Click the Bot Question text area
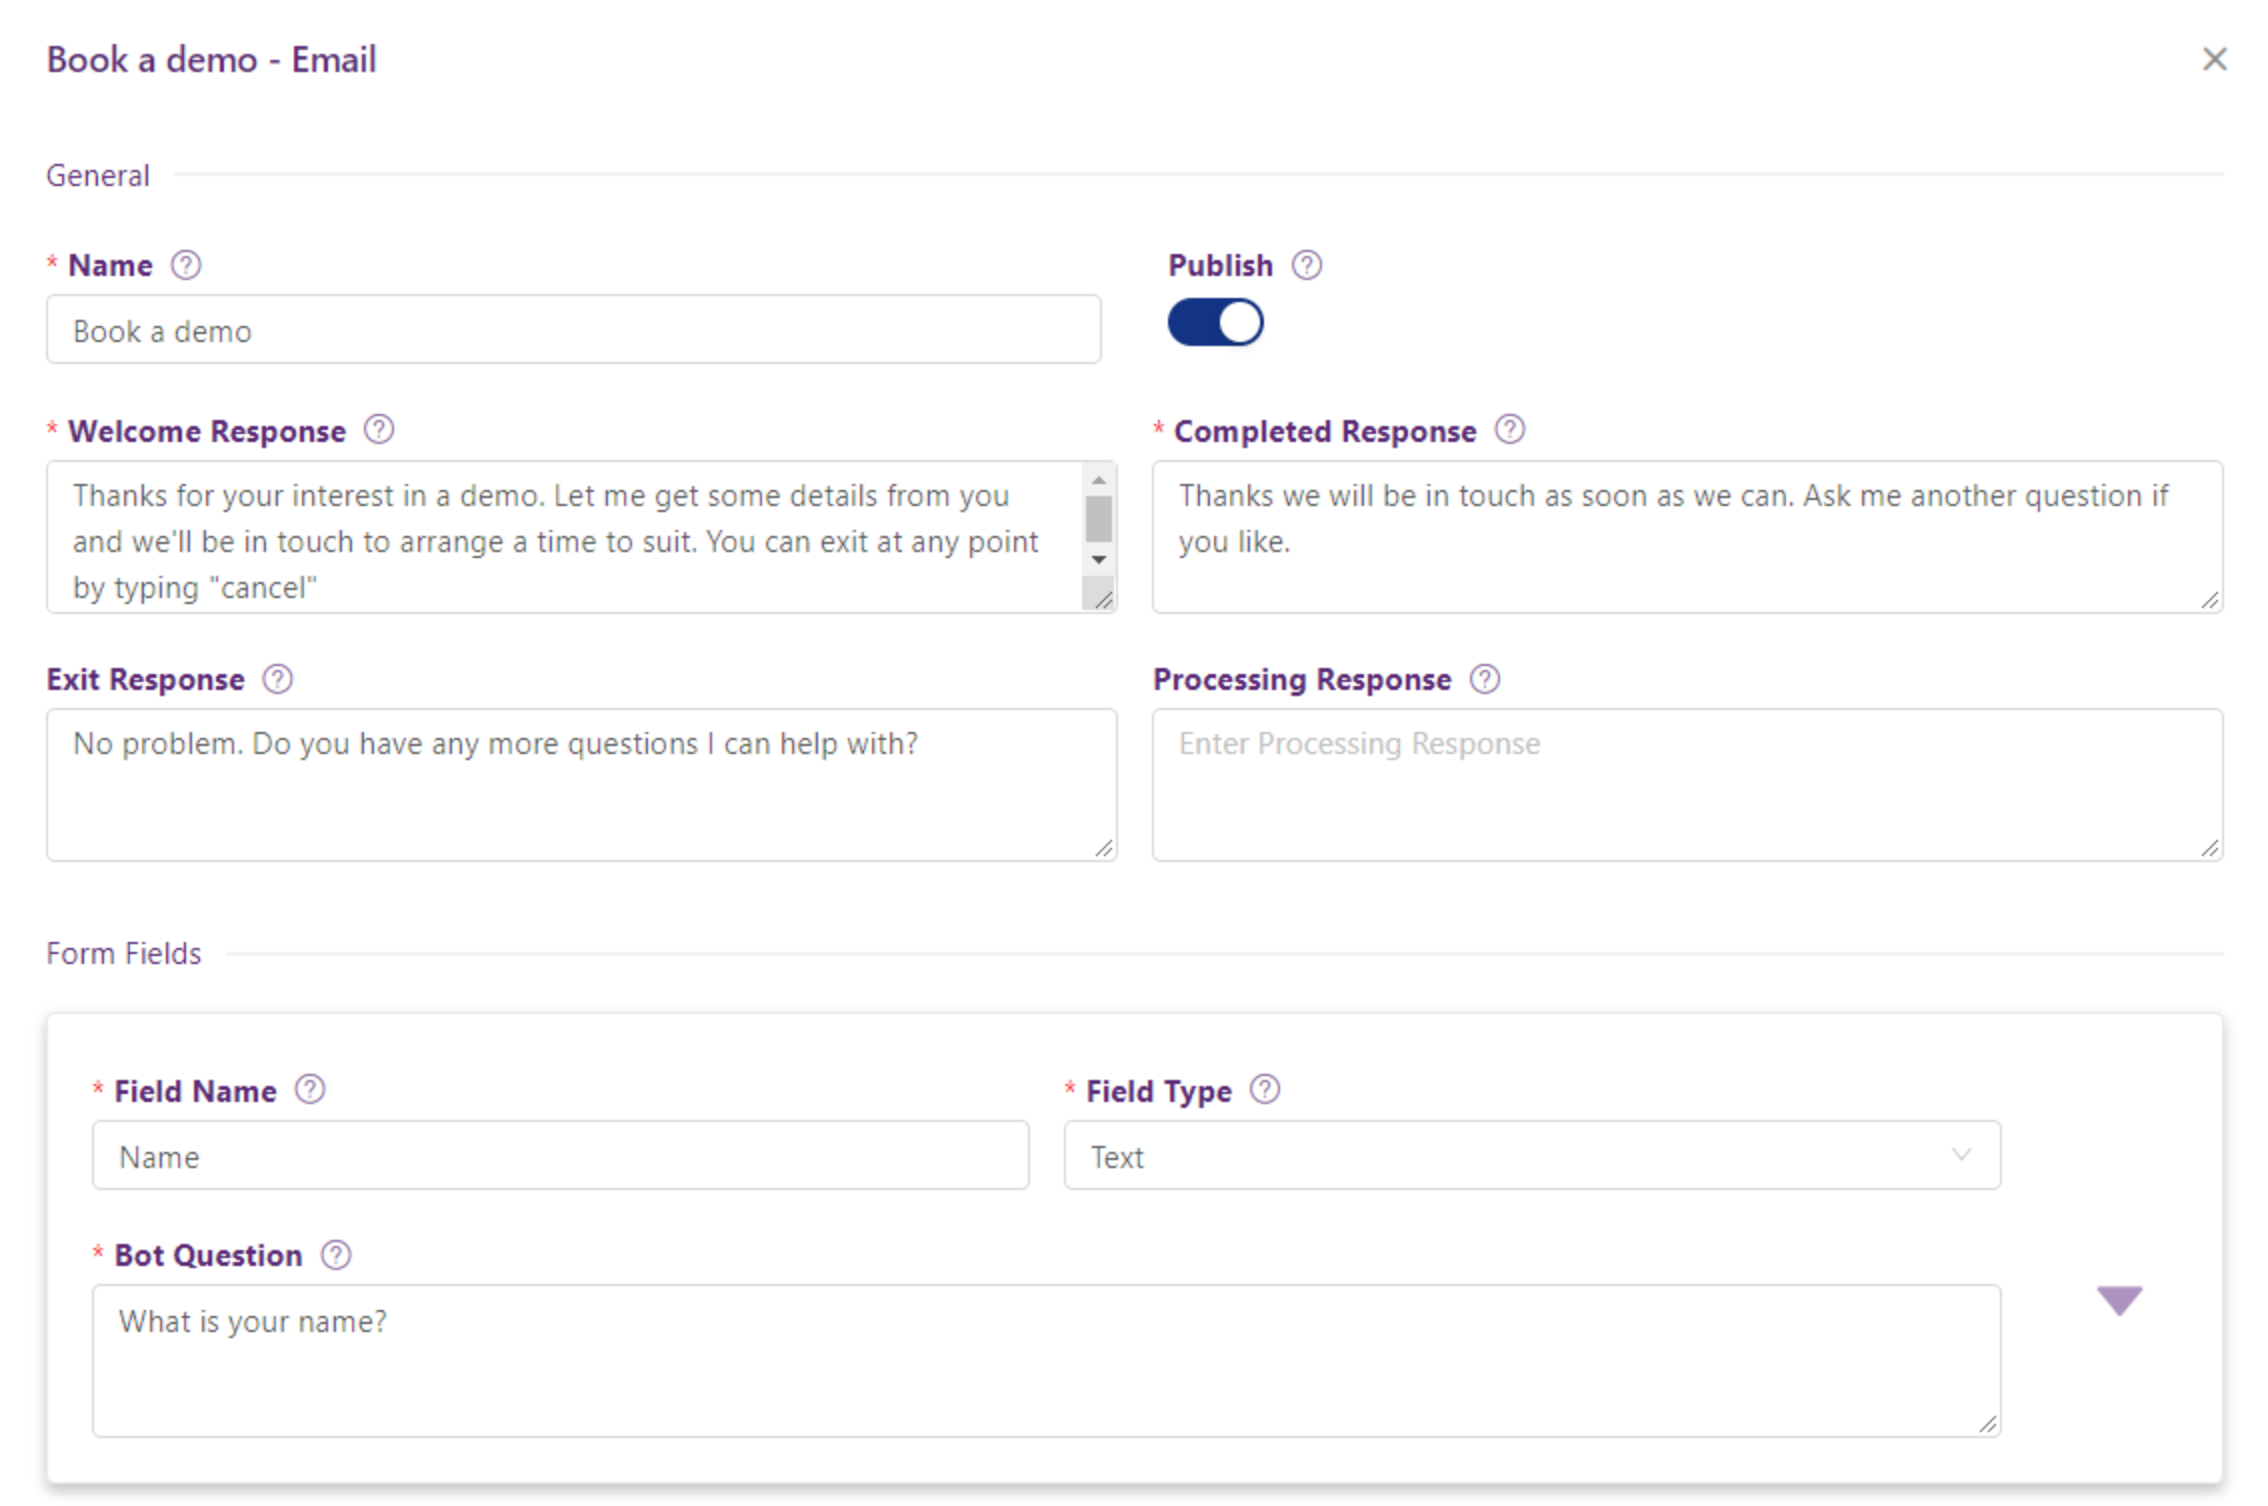2268x1506 pixels. 1045,1360
